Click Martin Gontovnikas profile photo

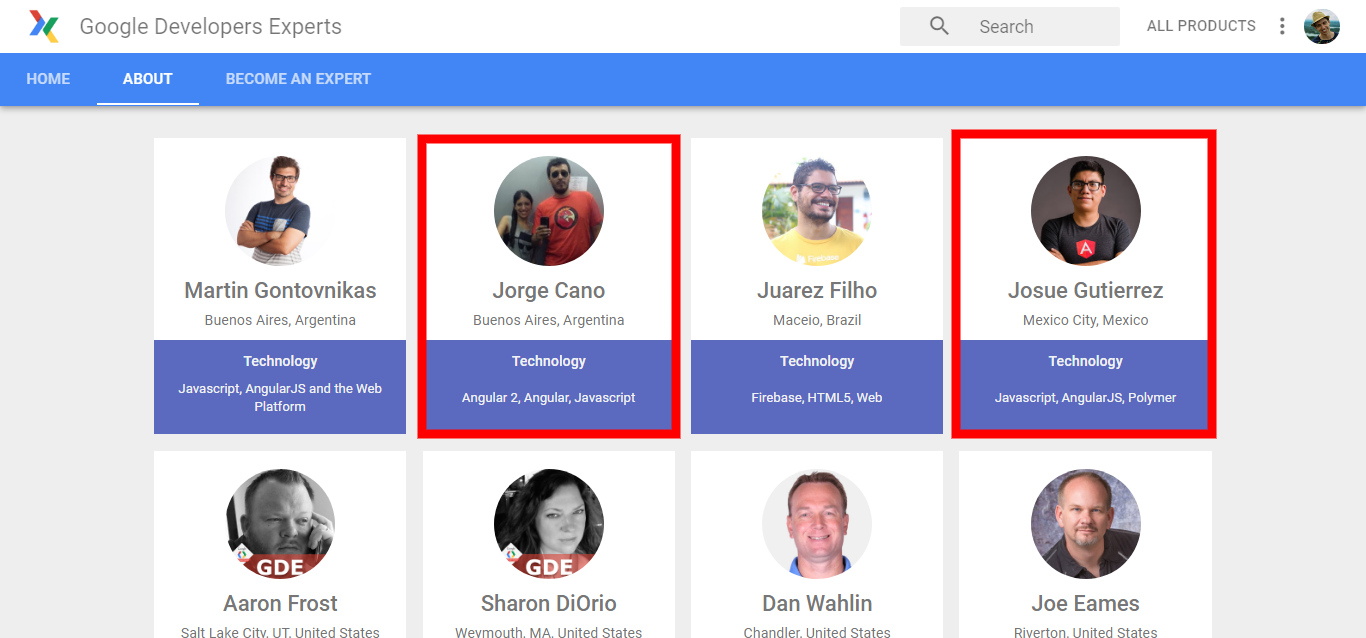tap(280, 210)
